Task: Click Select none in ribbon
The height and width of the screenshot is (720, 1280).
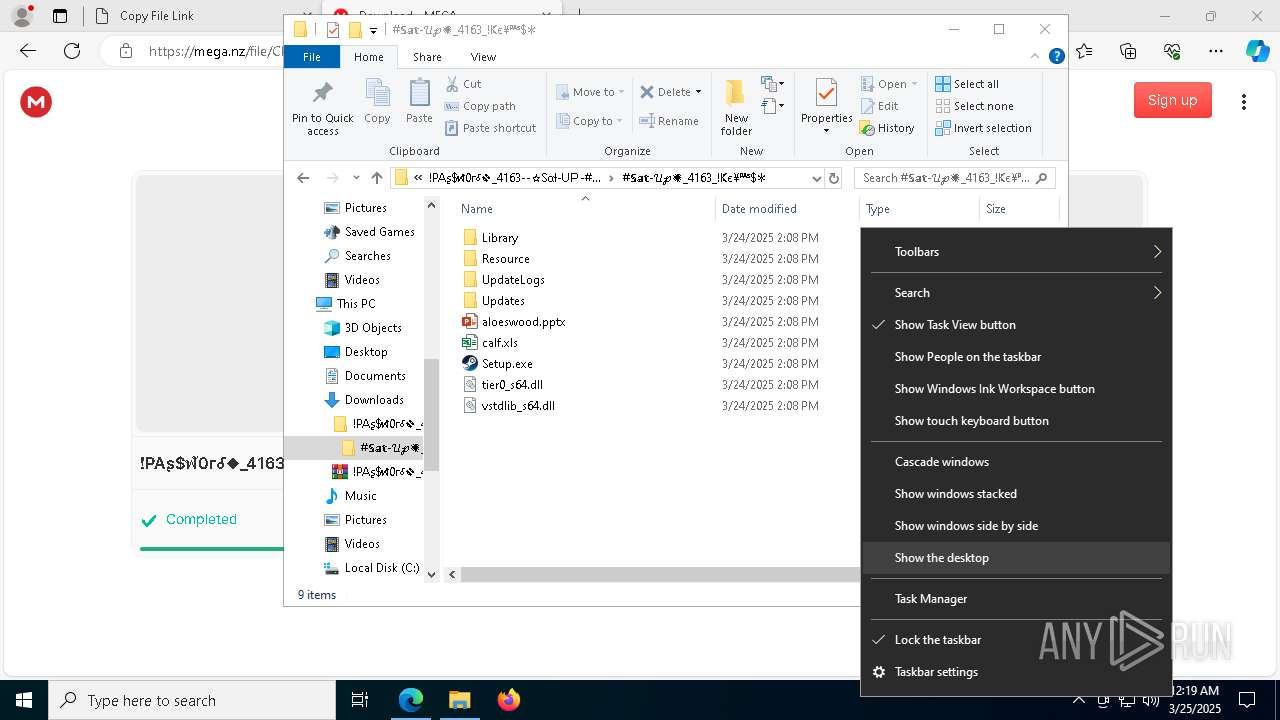Action: pos(974,106)
